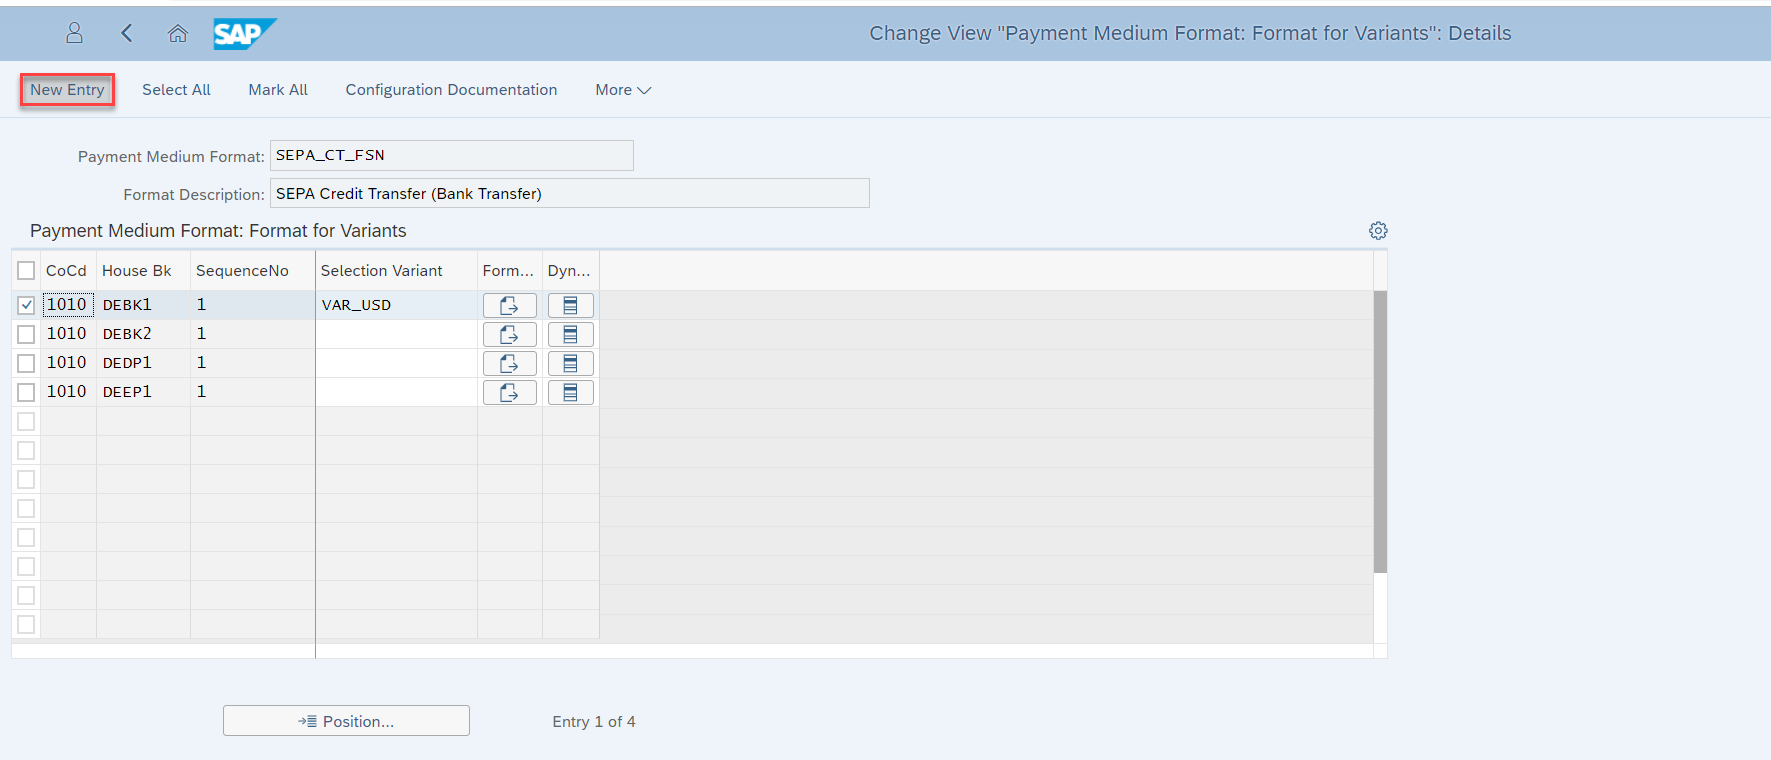1771x760 pixels.
Task: Click the table vertical scrollbar thumb
Action: point(1380,431)
